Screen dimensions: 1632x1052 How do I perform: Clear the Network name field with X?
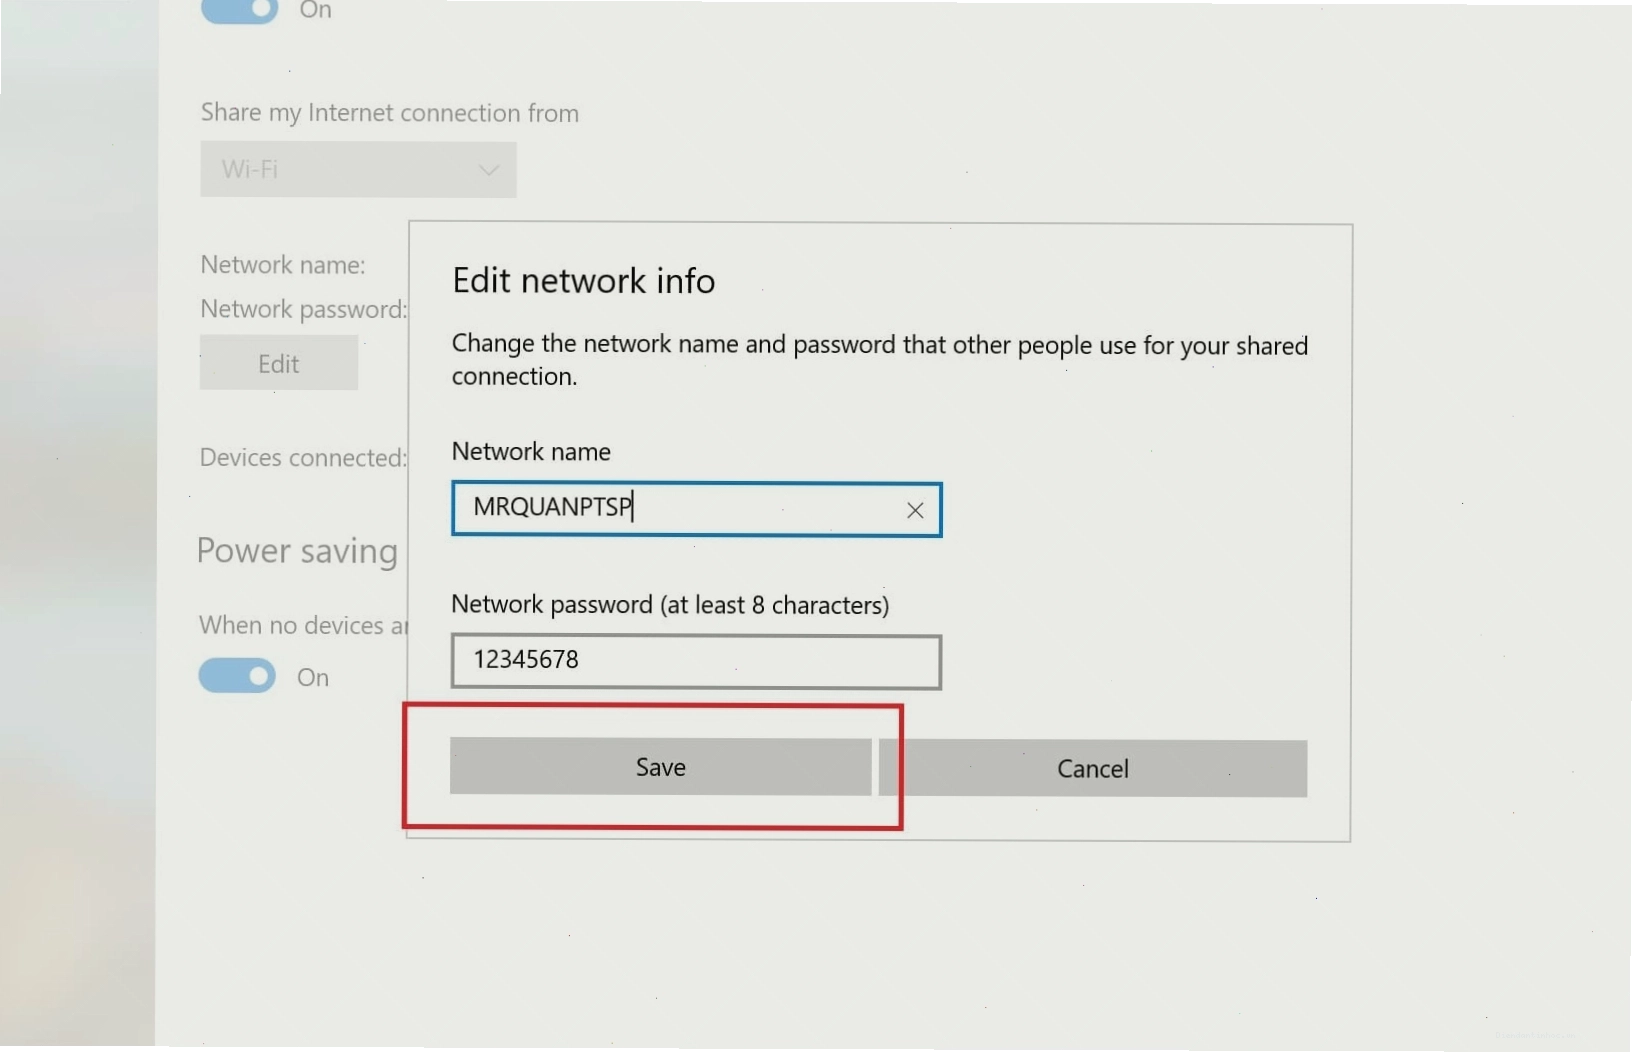click(915, 510)
